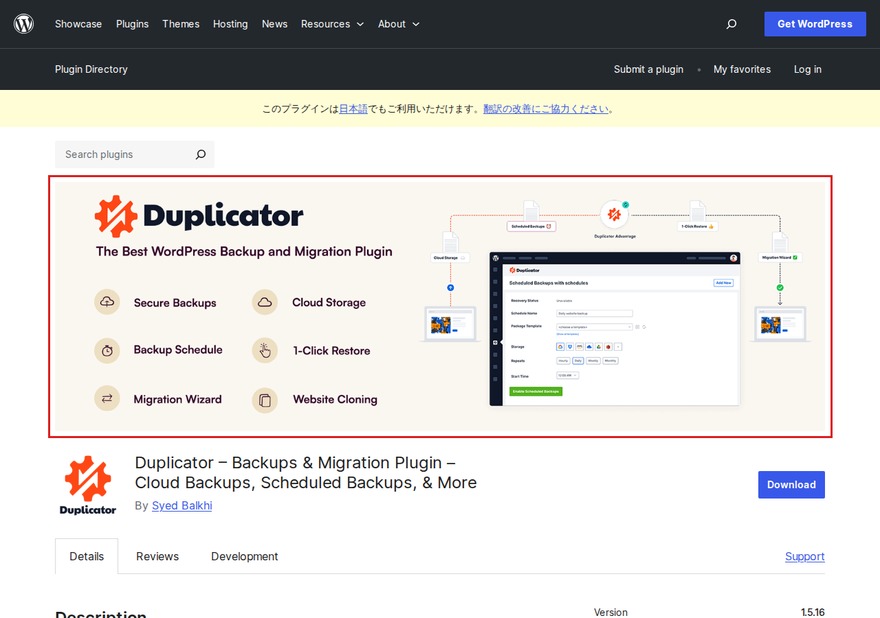
Task: Go to the Plugins menu item
Action: pyautogui.click(x=132, y=24)
